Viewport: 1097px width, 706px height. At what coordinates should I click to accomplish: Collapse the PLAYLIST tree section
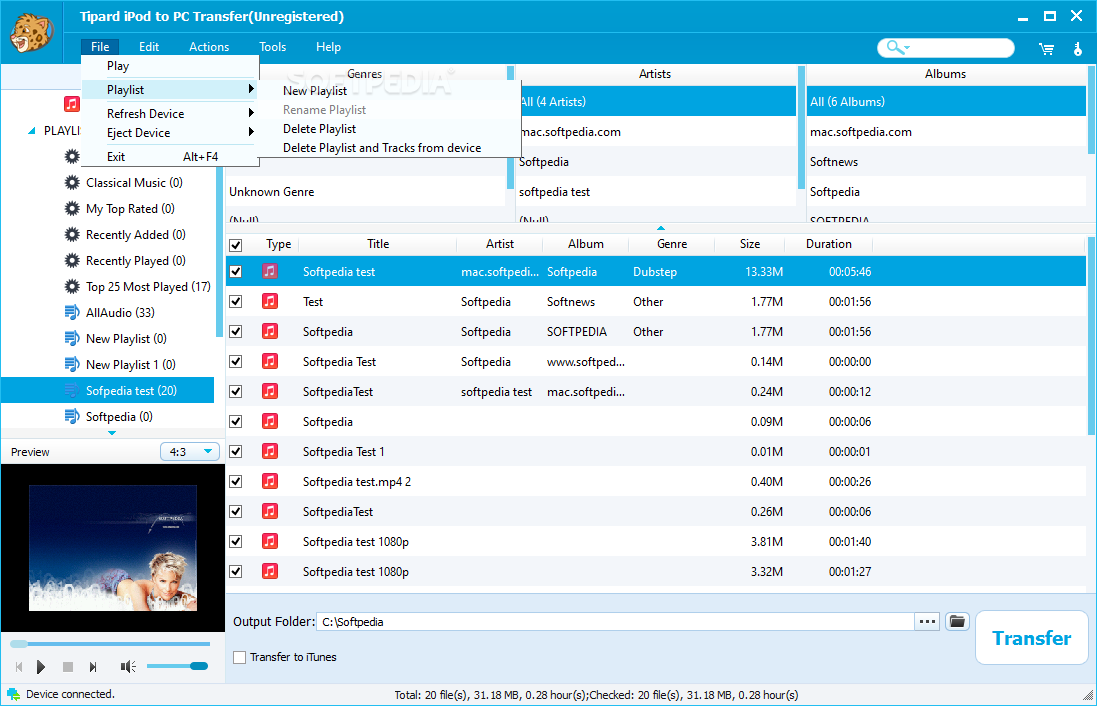(x=31, y=131)
